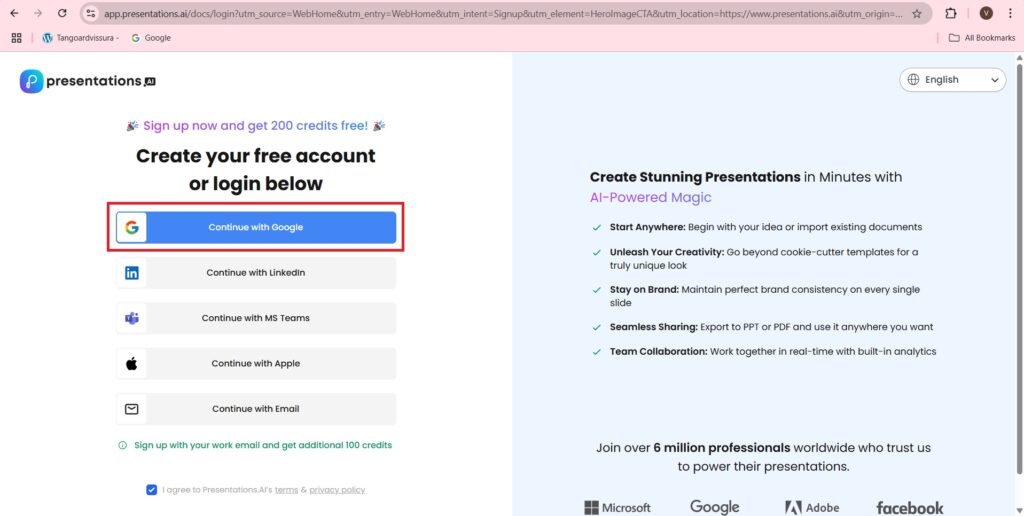This screenshot has width=1024, height=516.
Task: Click the page address bar URL
Action: coord(503,13)
